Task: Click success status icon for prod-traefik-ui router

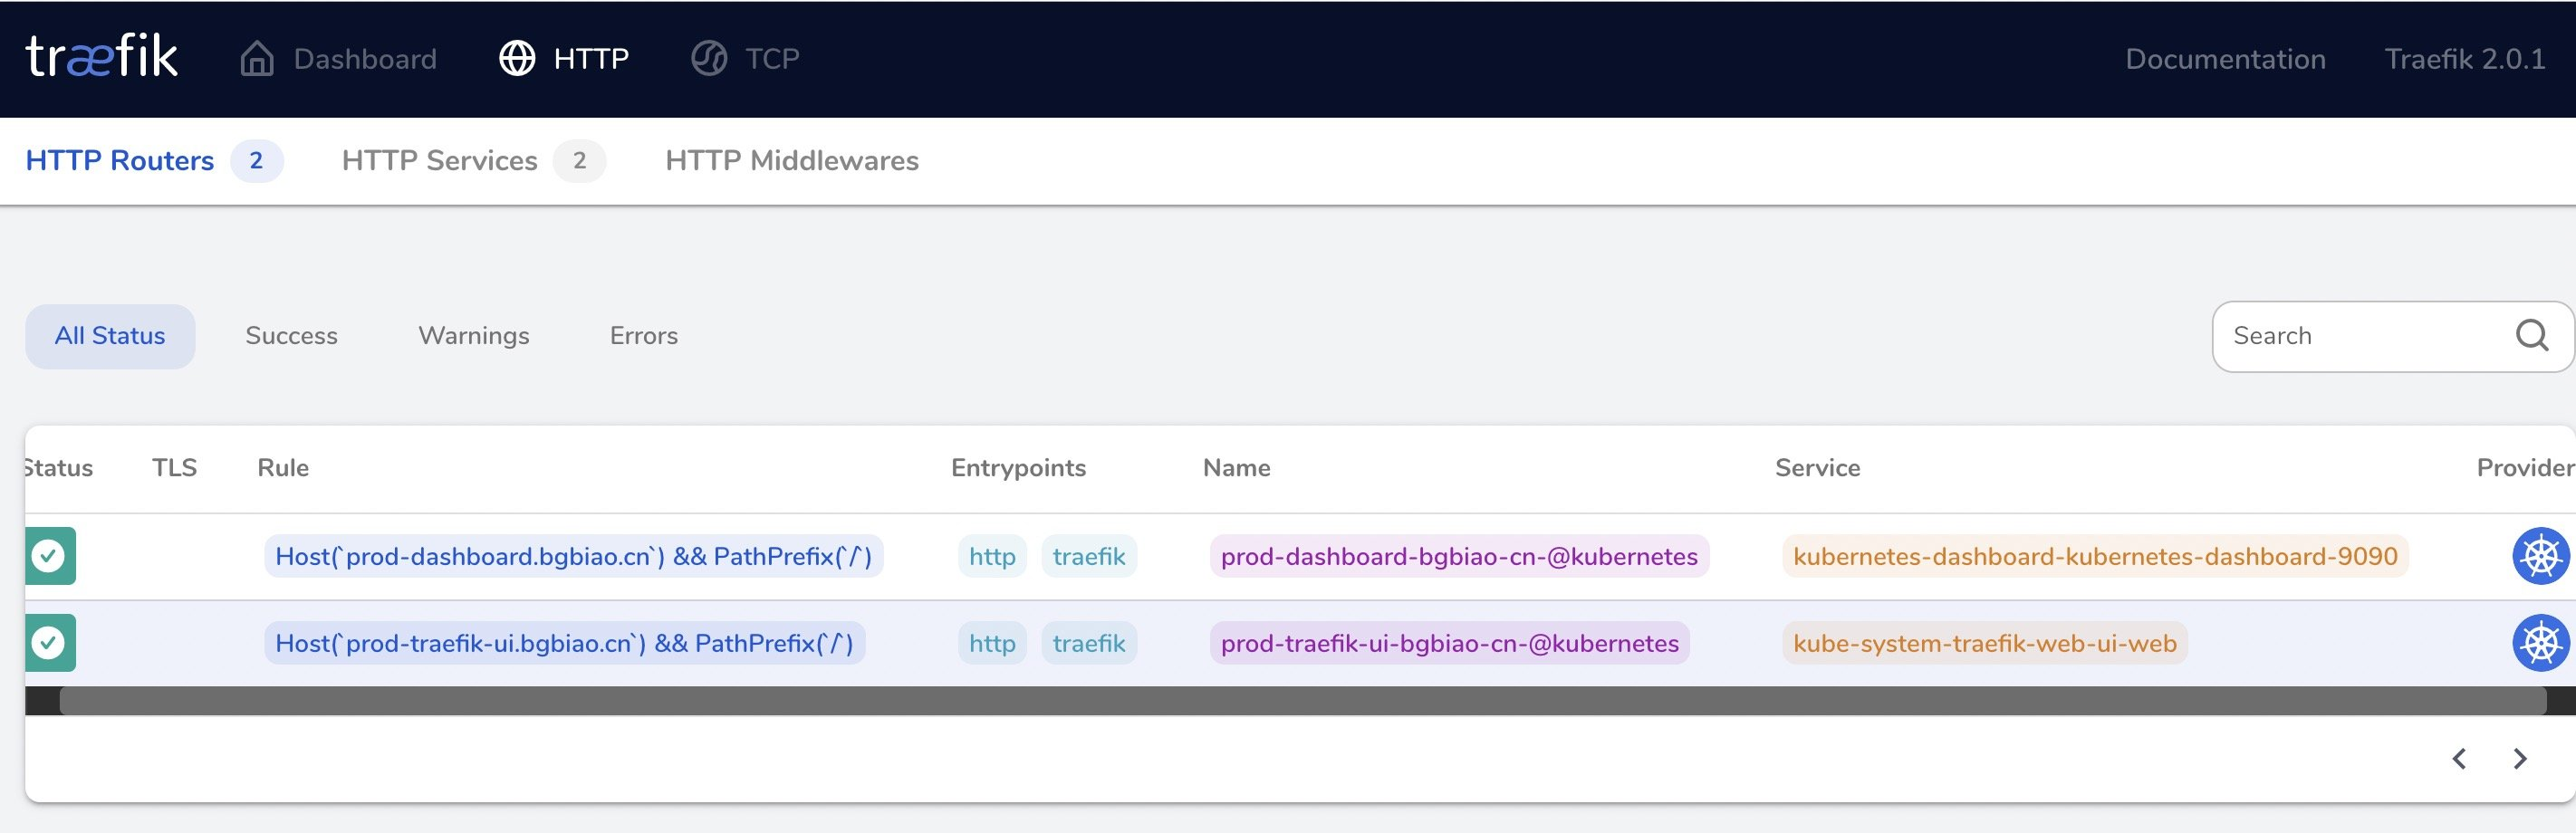Action: (x=49, y=643)
